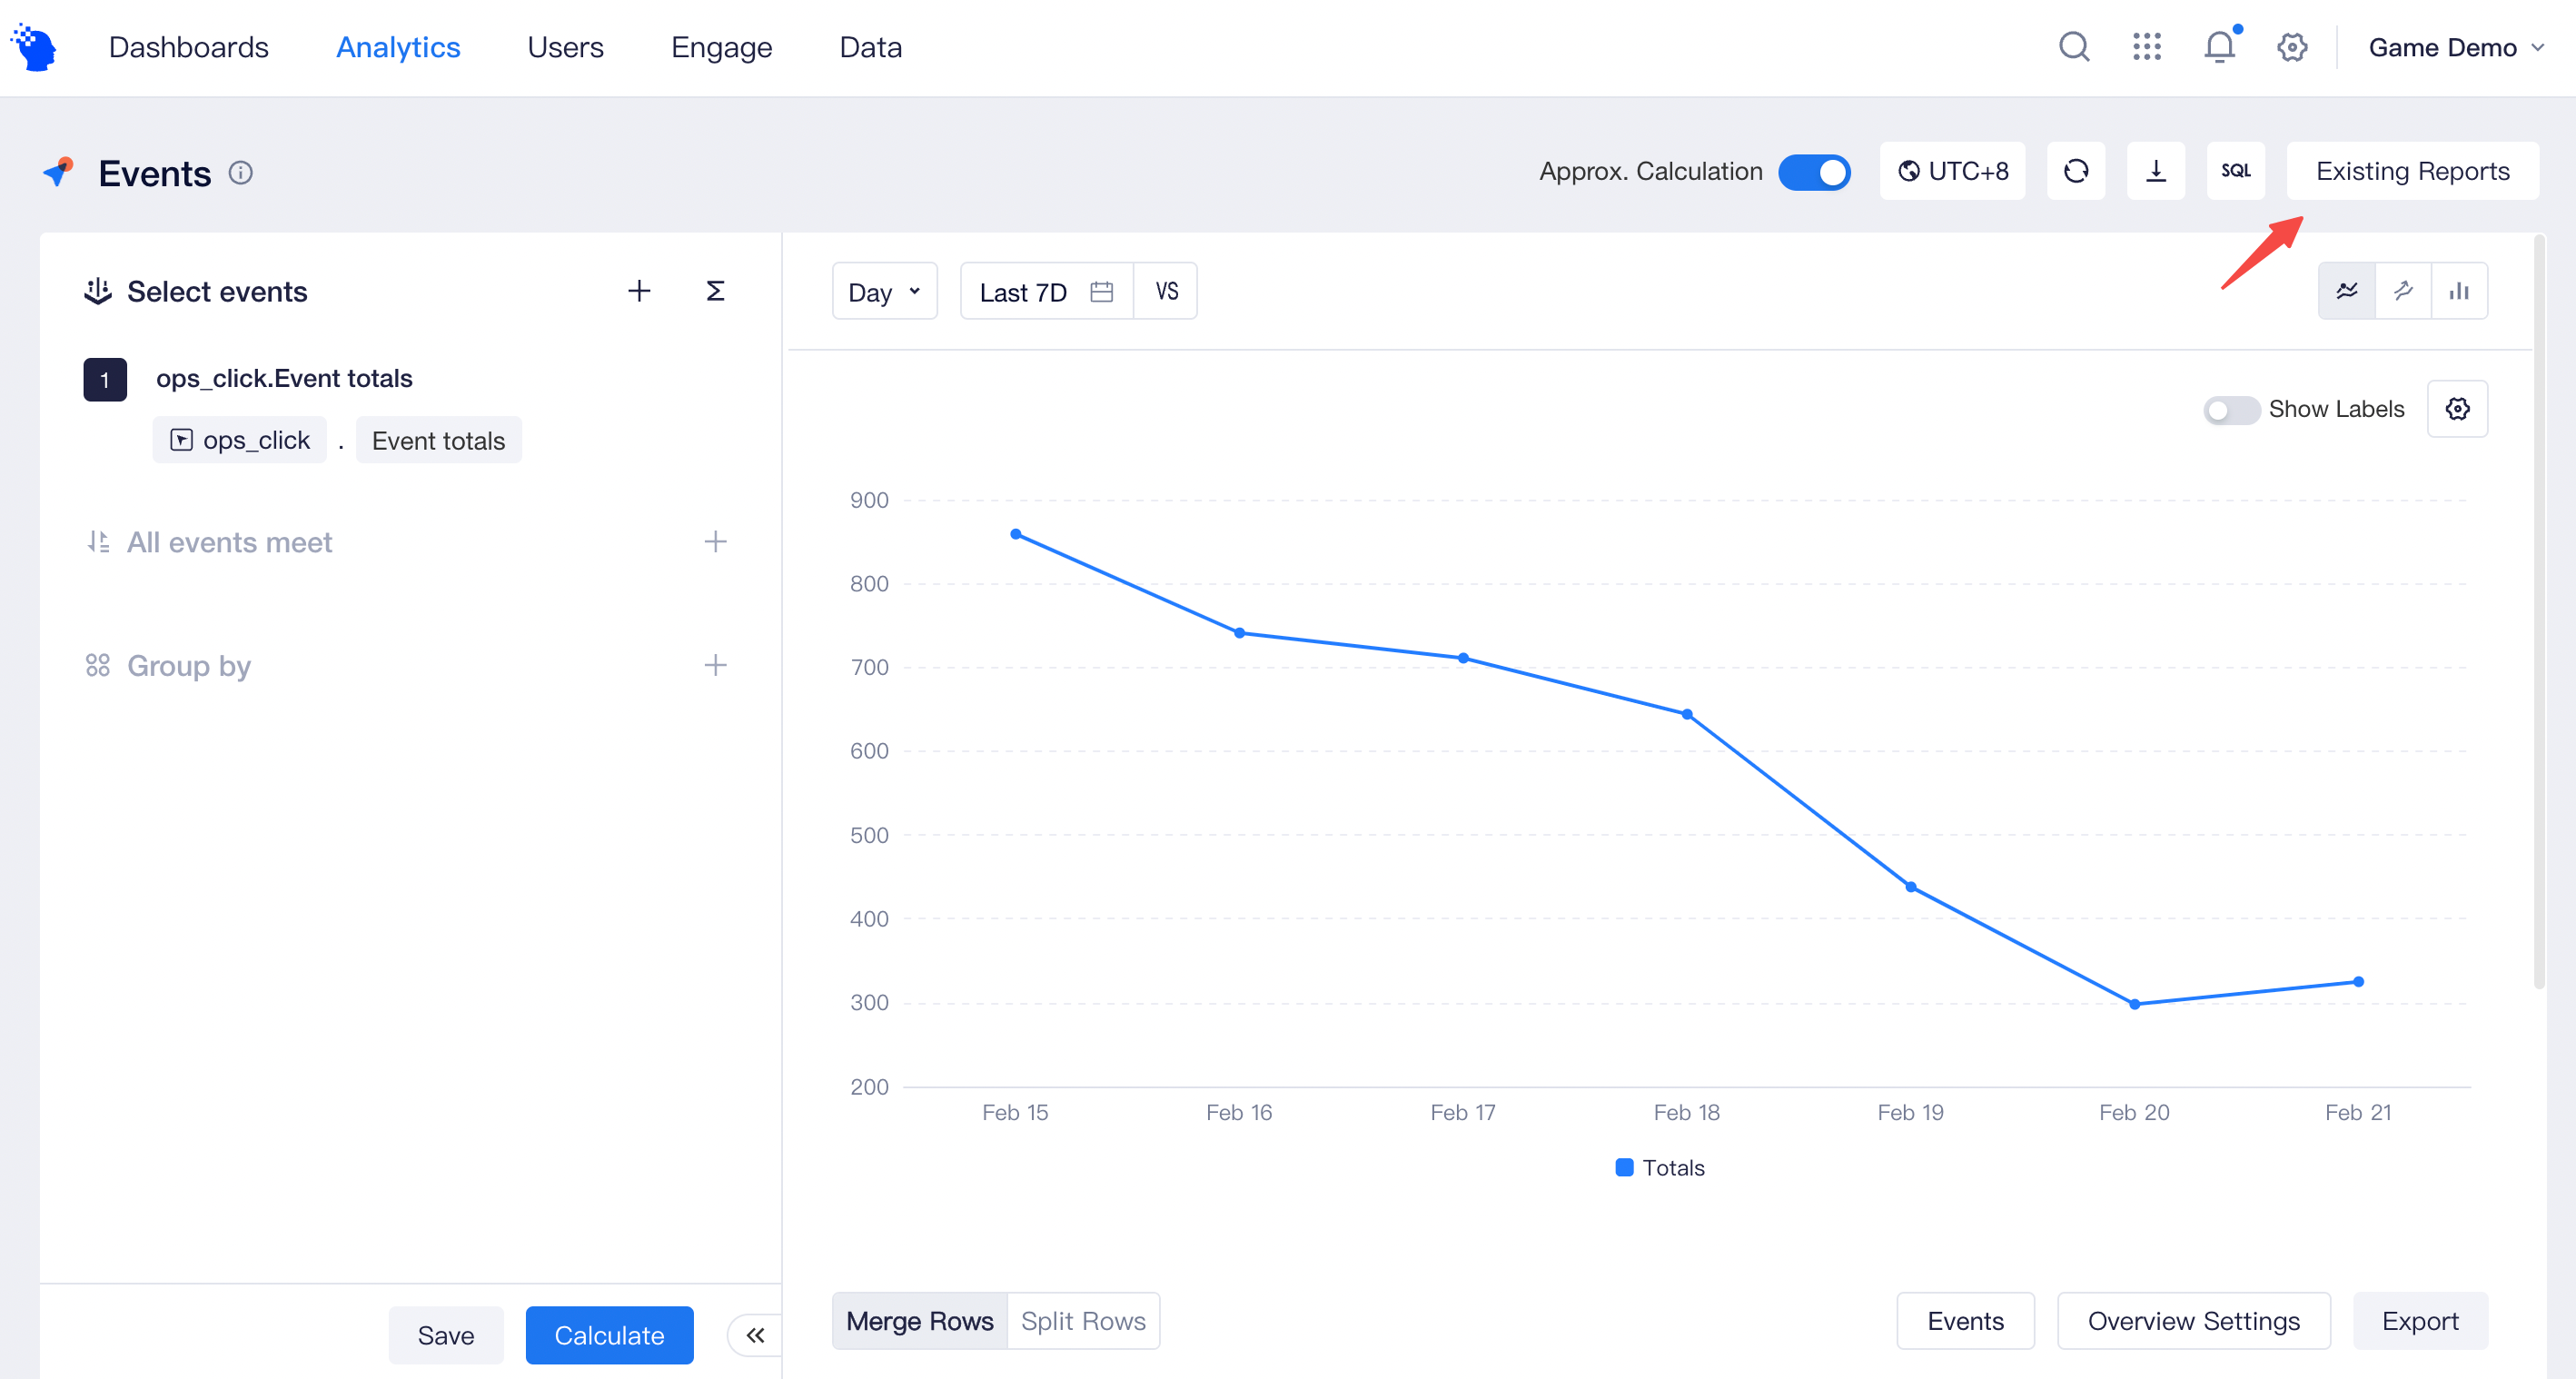Navigate to the Dashboards menu
This screenshot has height=1379, width=2576.
coord(188,46)
